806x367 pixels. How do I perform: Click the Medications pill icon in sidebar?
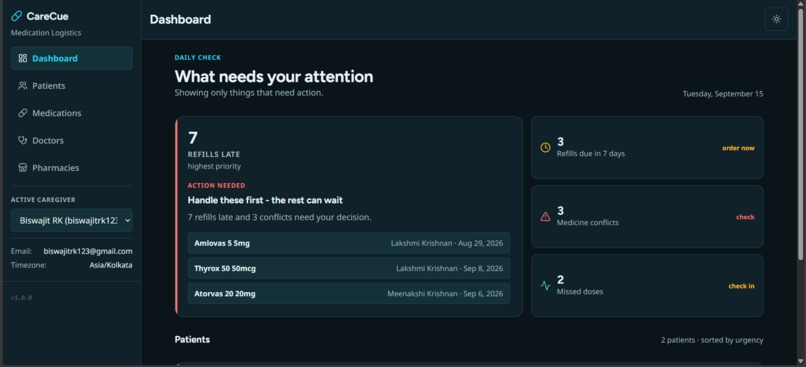[23, 113]
